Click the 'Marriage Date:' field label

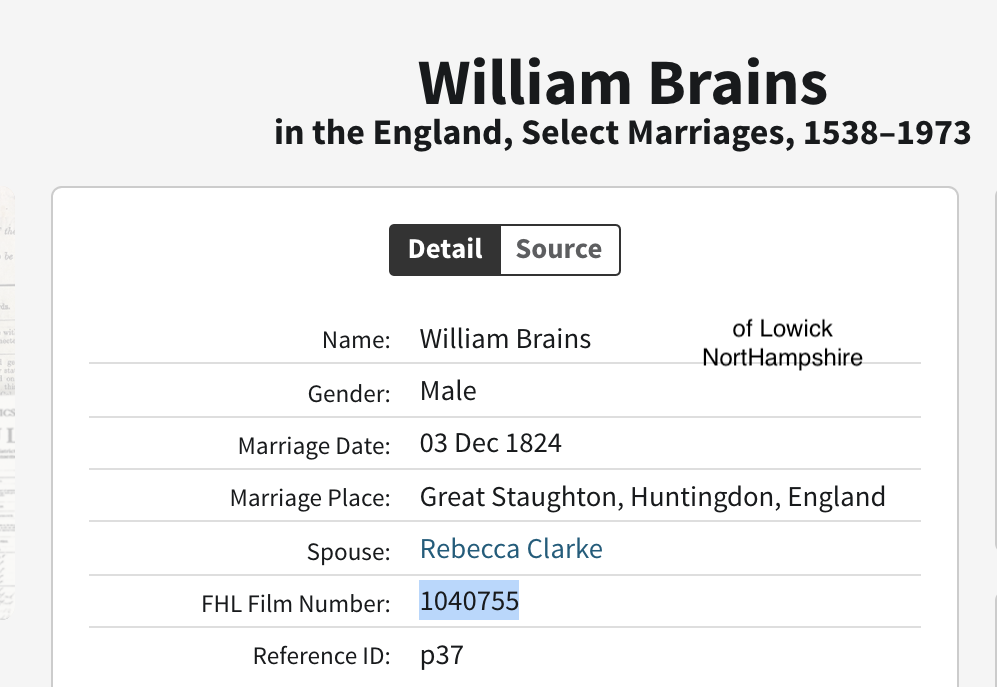tap(314, 446)
